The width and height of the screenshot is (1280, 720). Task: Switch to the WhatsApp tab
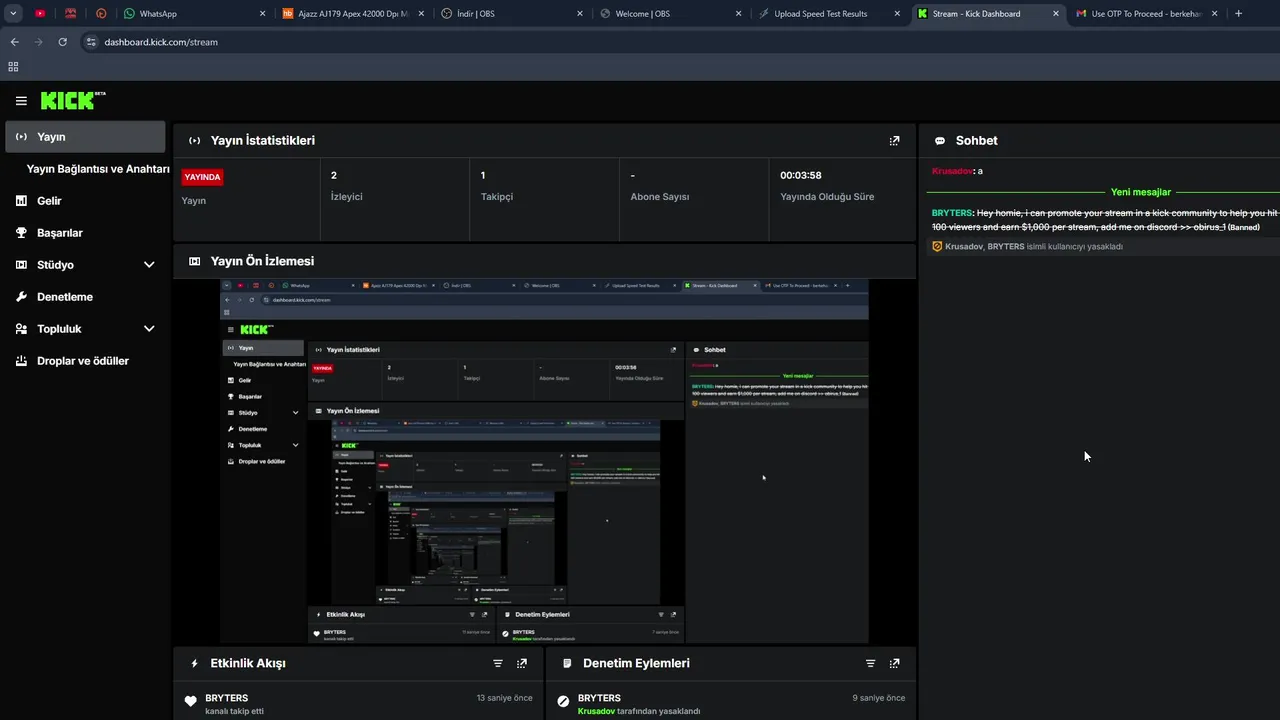(195, 14)
